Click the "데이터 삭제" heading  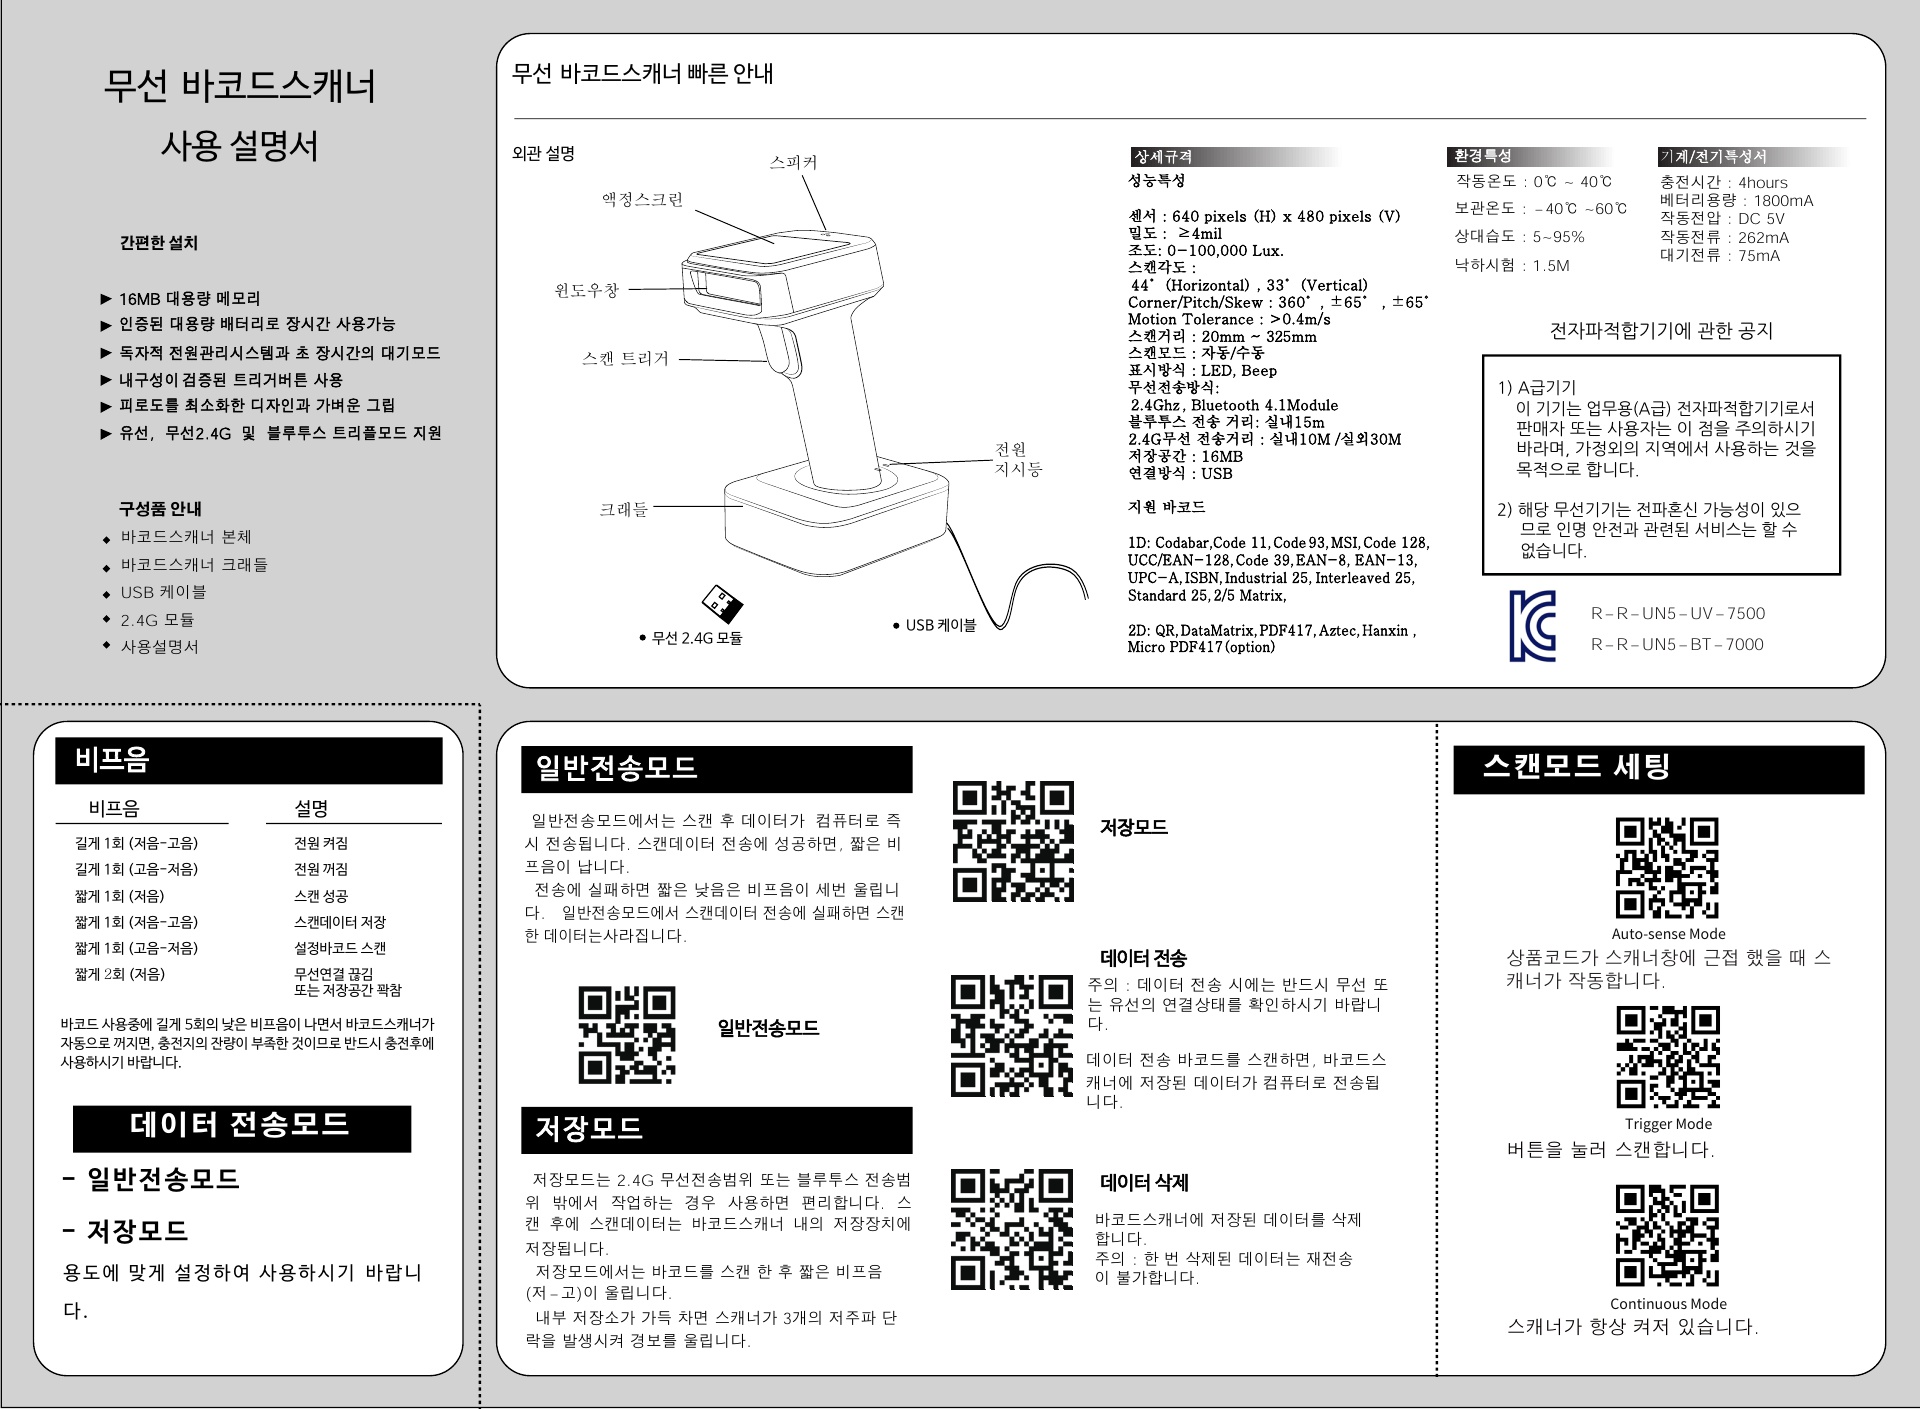tap(1144, 1183)
